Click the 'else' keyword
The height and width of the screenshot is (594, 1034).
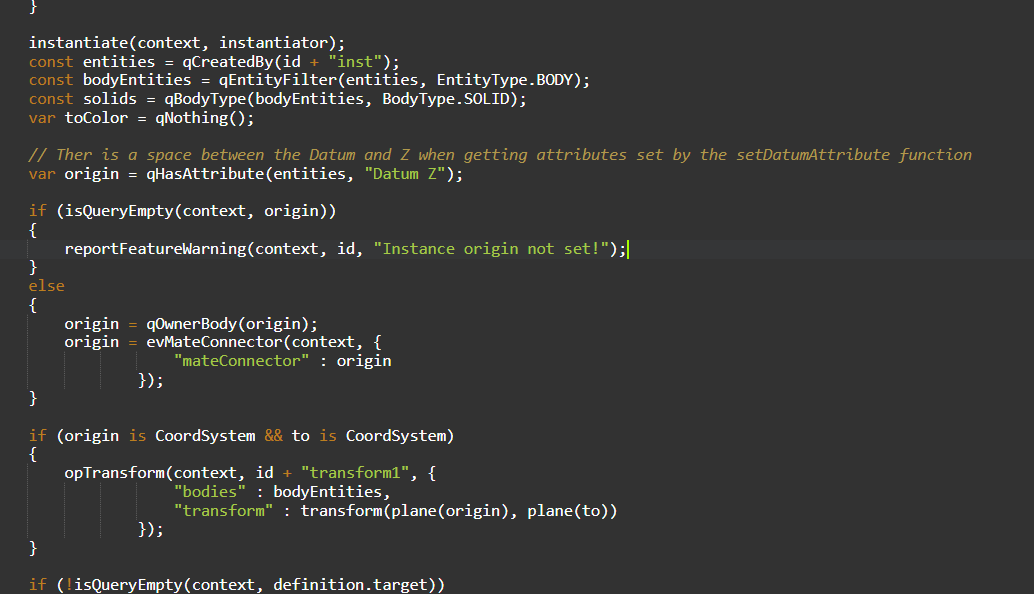click(x=47, y=287)
